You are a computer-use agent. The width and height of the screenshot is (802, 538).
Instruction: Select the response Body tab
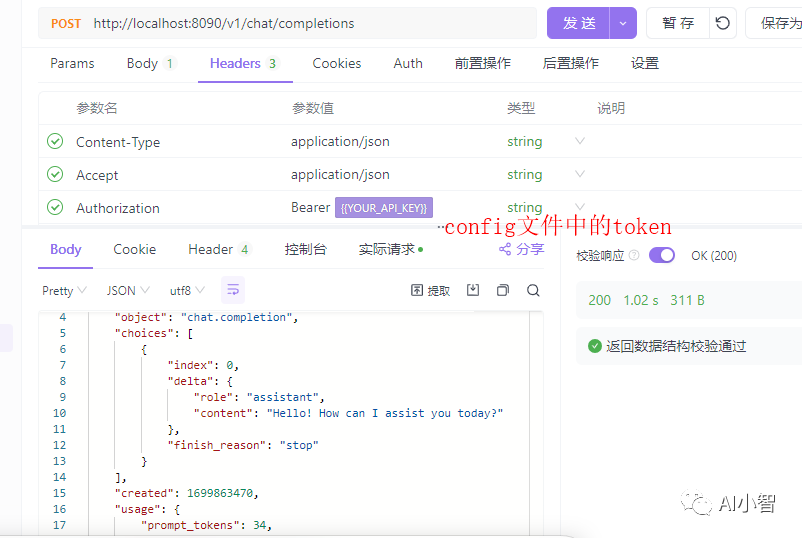[65, 250]
